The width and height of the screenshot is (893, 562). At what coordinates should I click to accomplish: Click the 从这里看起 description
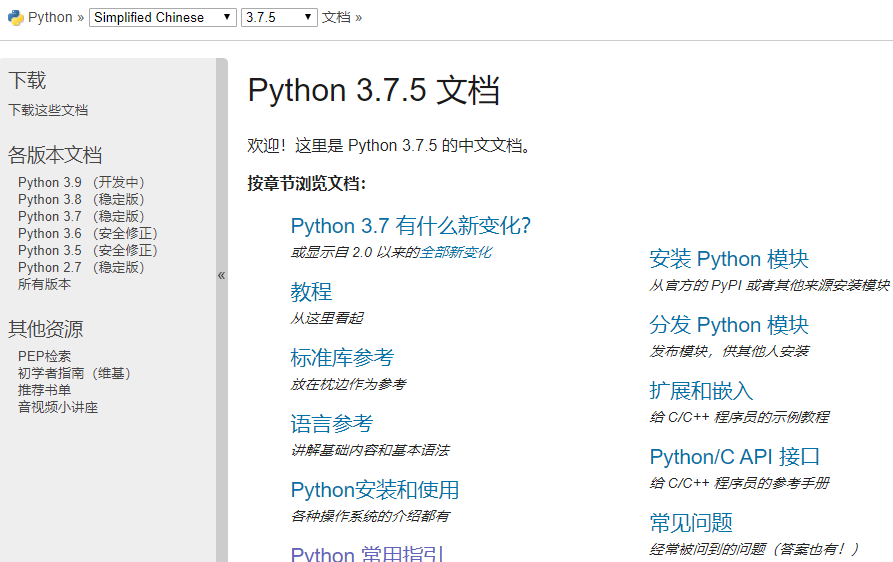(327, 318)
